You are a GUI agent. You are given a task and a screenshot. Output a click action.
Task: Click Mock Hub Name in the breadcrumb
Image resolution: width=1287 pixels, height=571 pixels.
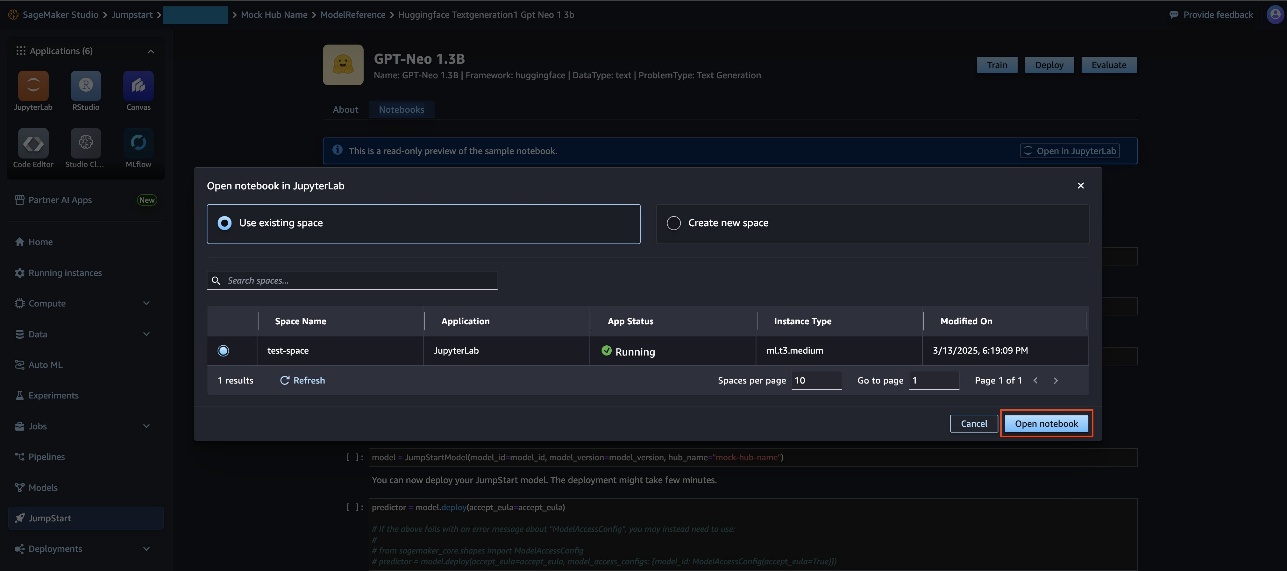click(x=276, y=15)
